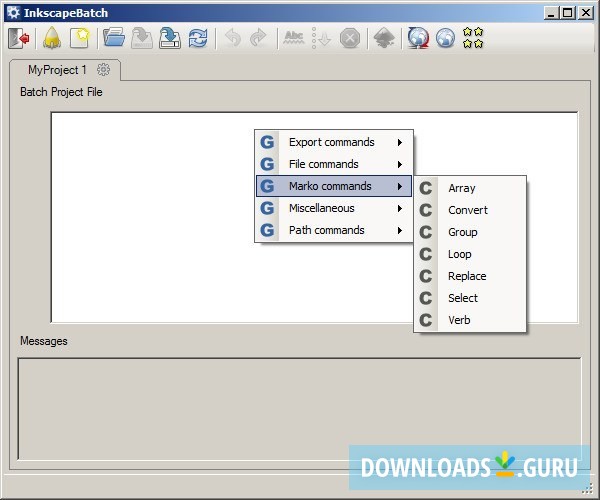
Task: Open Miscellaneous submenu
Action: click(334, 208)
